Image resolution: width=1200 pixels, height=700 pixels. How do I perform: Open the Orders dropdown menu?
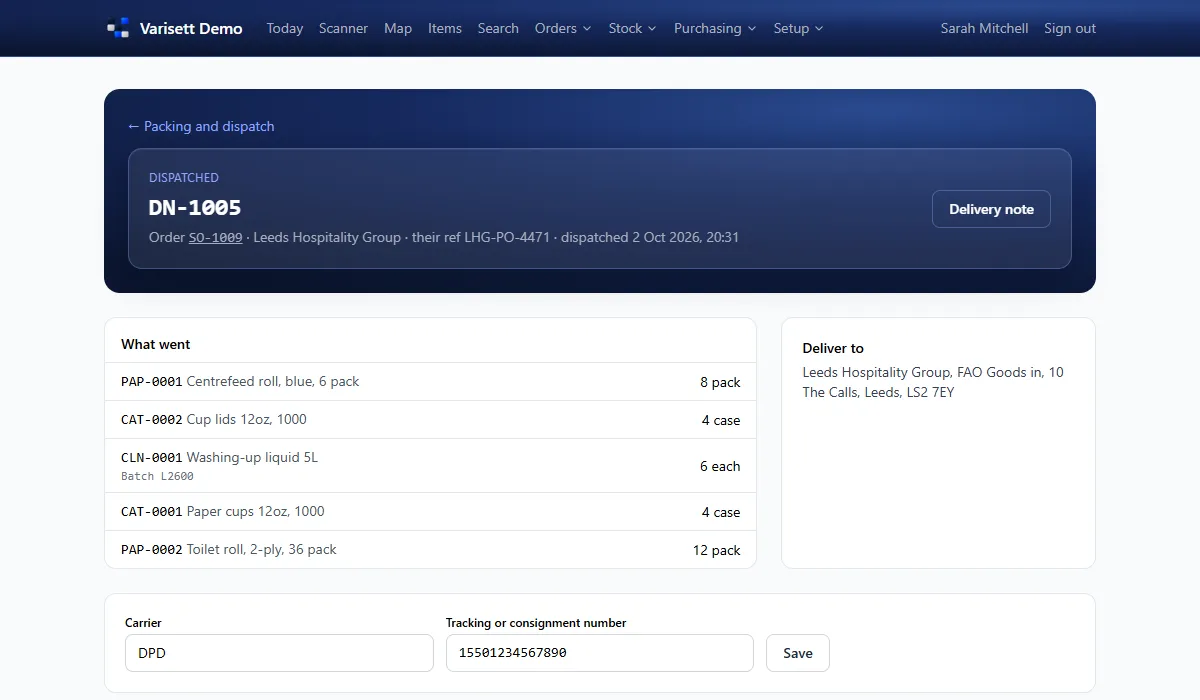tap(563, 28)
